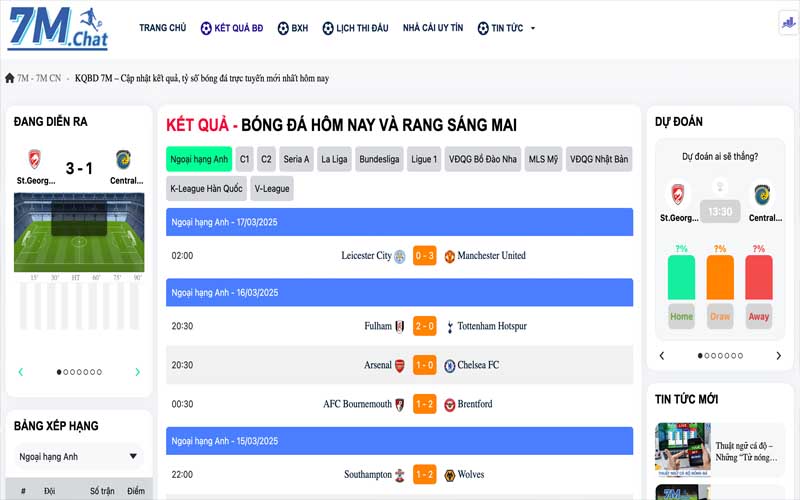The image size is (800, 500).
Task: Click Central Coast crest in Đang Diễn Ra panel
Action: pos(123,160)
